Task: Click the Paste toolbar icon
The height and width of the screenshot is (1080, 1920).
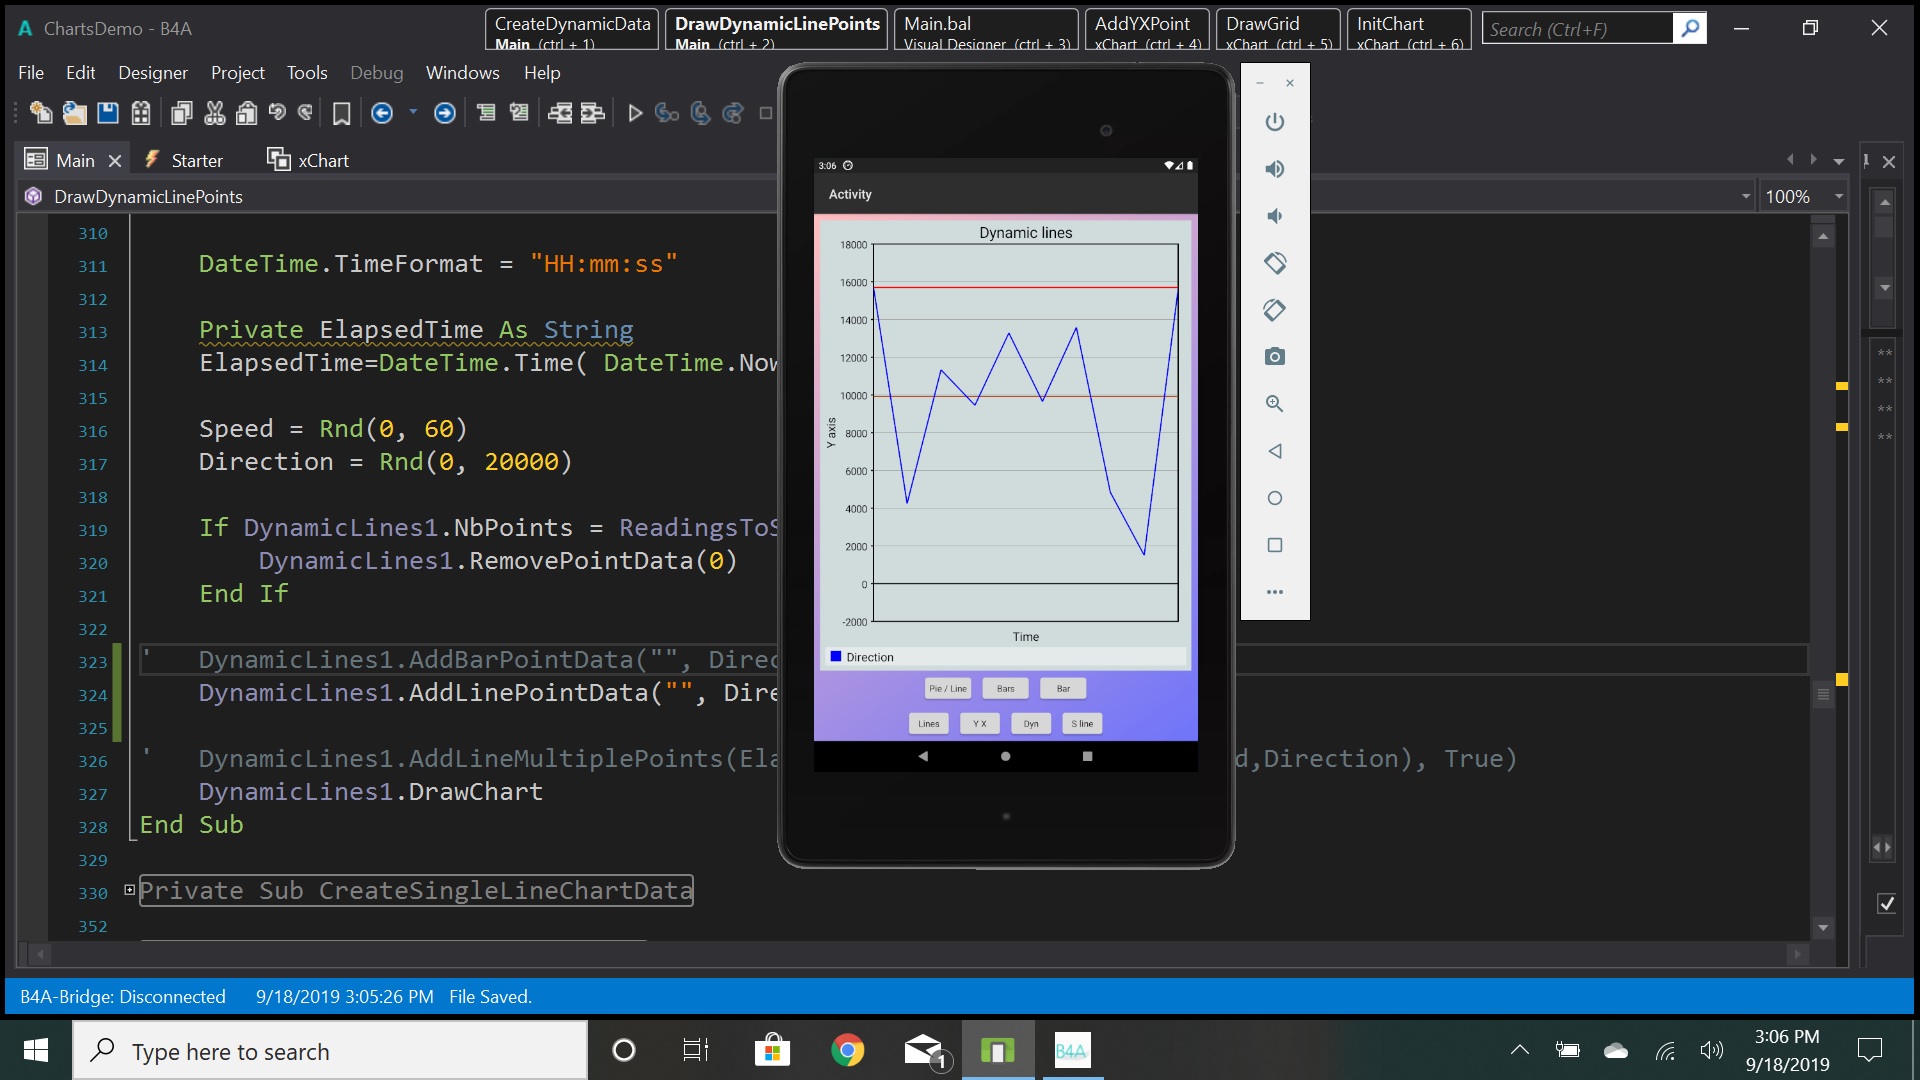Action: [x=246, y=113]
